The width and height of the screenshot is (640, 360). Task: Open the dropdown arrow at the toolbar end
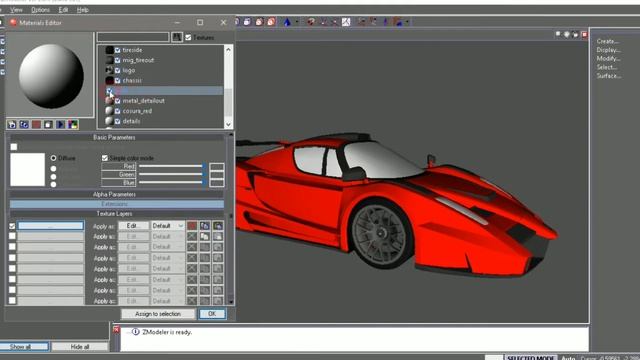click(x=407, y=22)
